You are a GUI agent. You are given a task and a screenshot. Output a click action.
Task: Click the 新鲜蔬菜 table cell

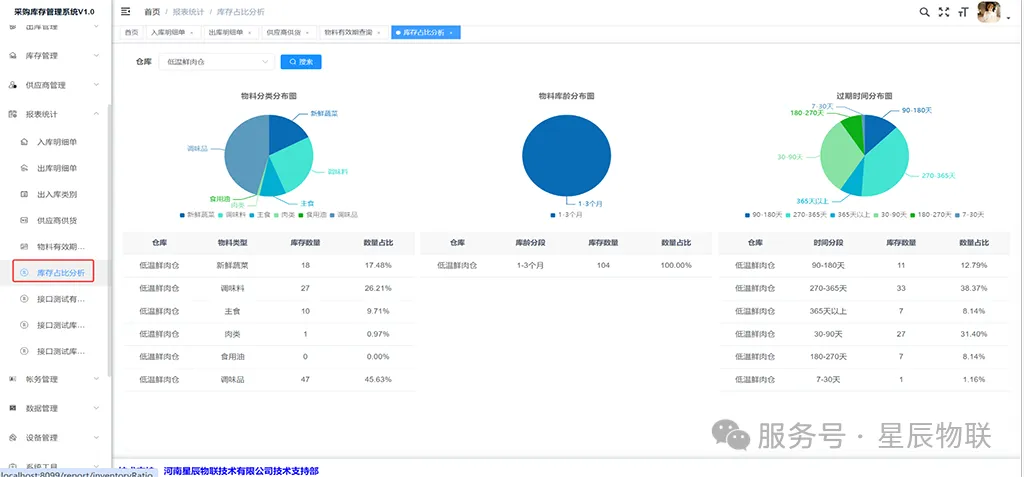[231, 265]
